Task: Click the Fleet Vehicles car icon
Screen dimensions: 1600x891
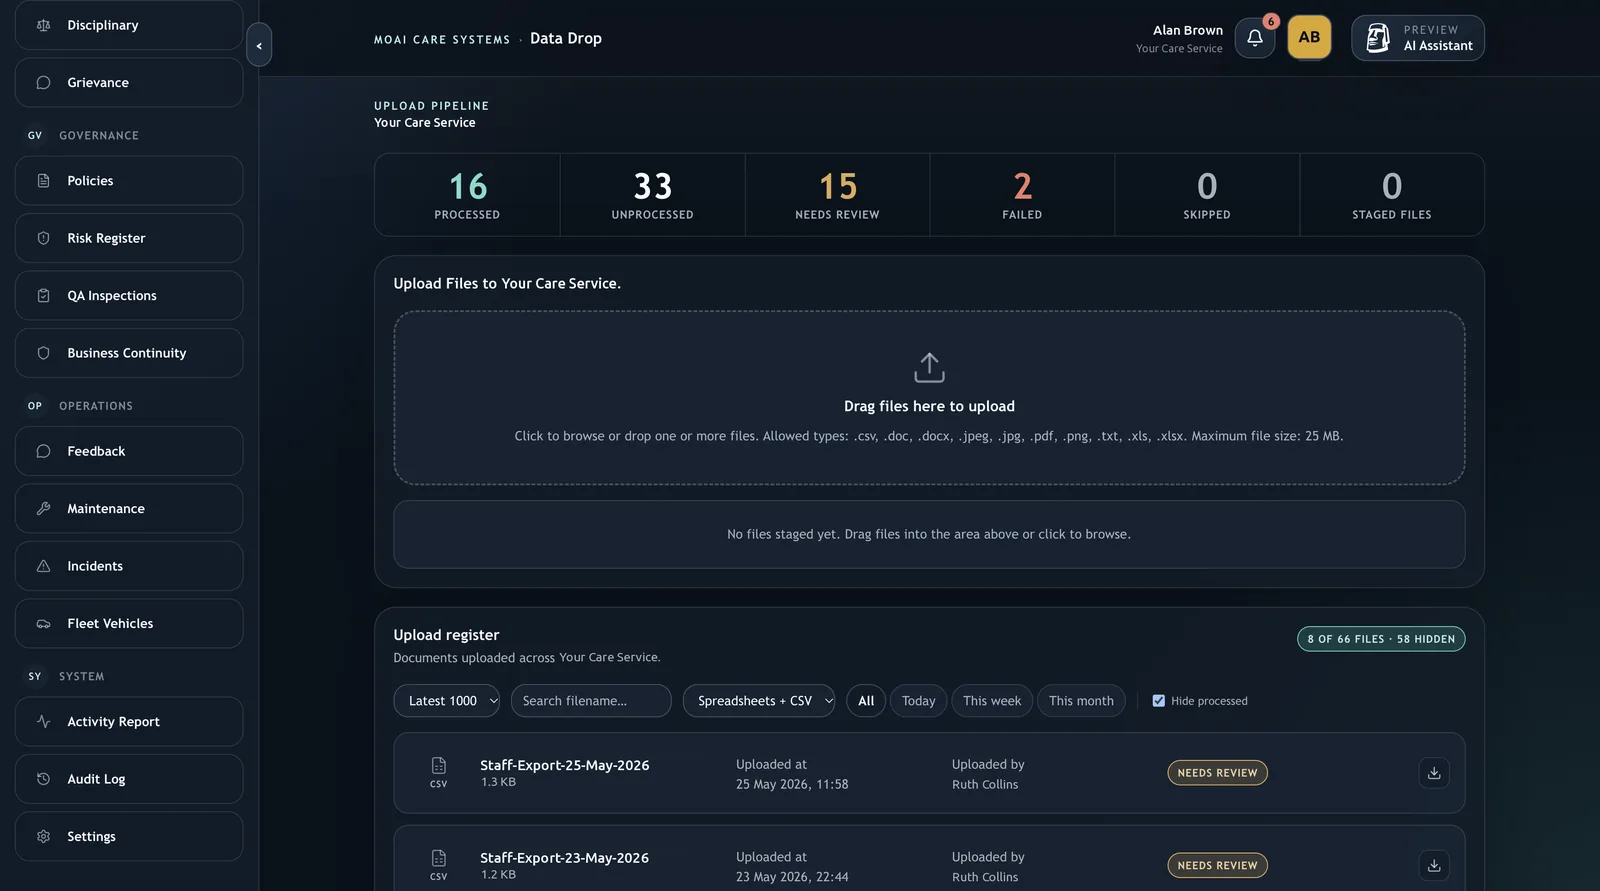Action: (43, 624)
